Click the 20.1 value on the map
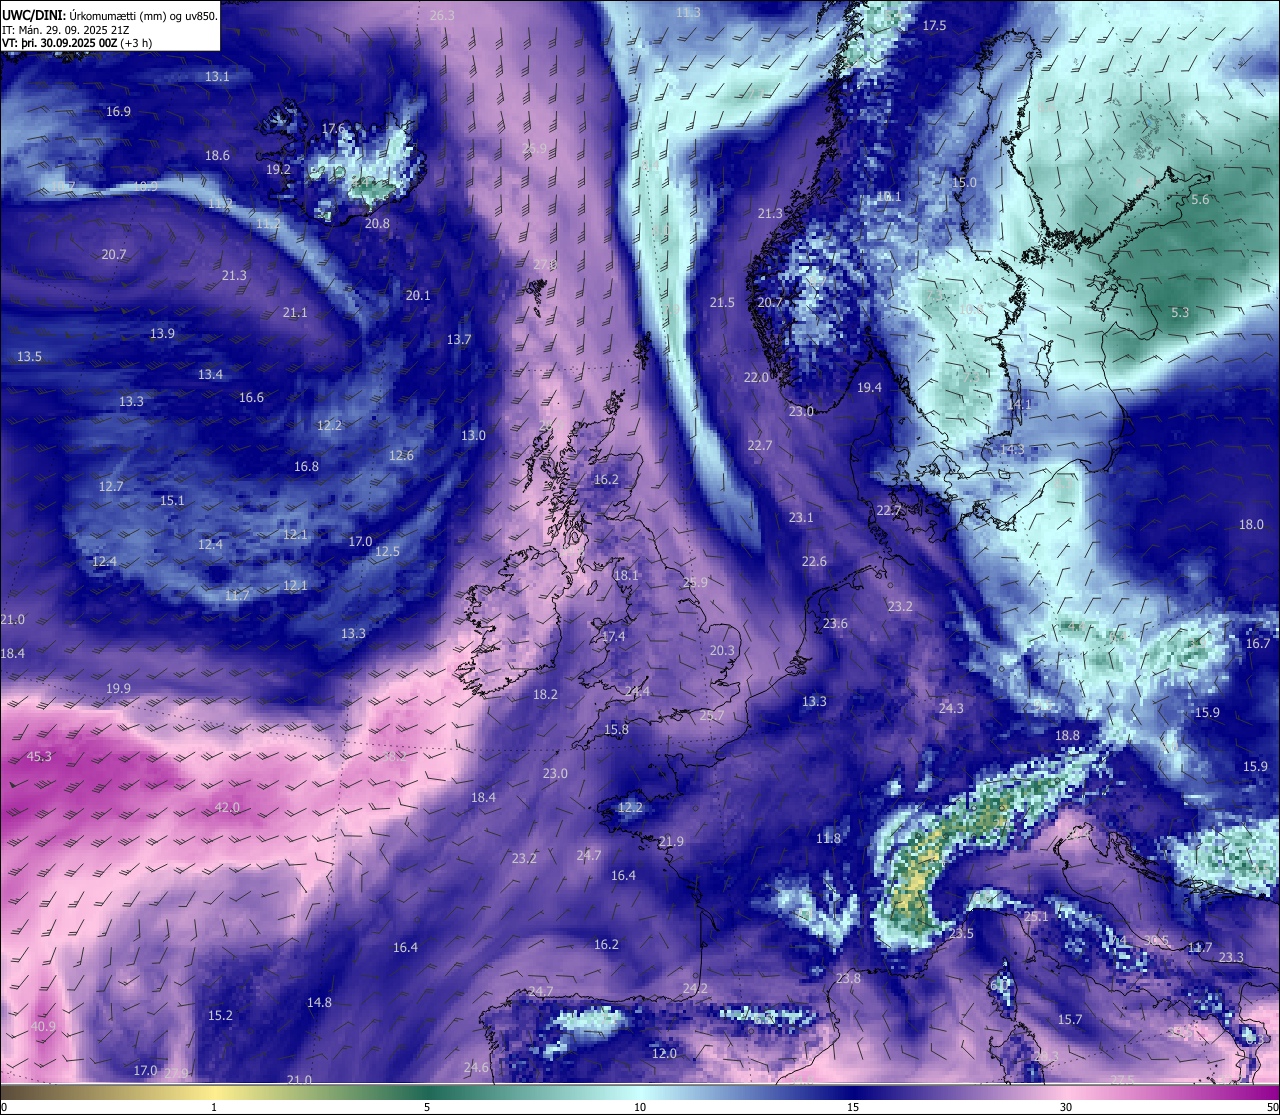 418,296
